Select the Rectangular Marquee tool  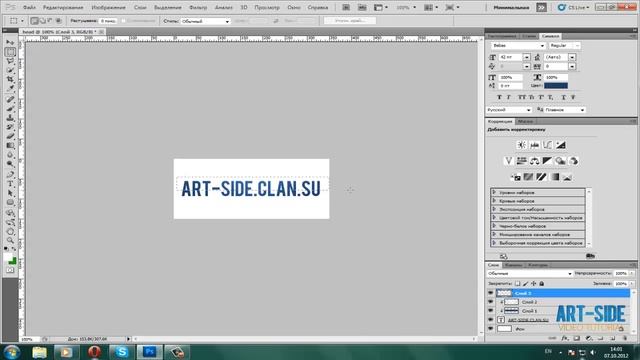(x=10, y=52)
